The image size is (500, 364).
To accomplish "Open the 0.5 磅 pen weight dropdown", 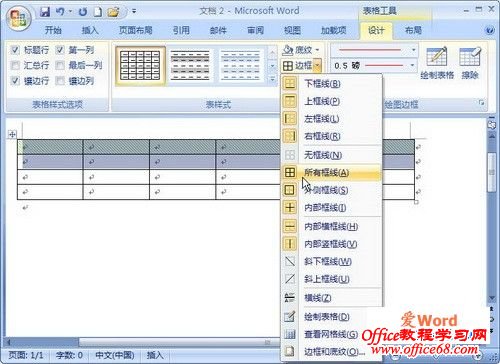I will [x=413, y=65].
